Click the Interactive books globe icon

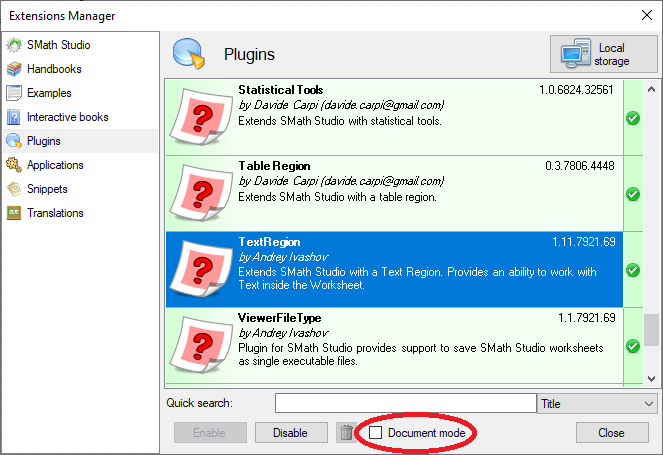[x=14, y=117]
